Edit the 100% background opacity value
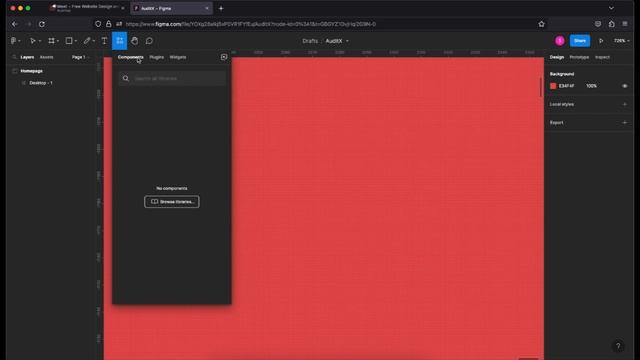This screenshot has height=360, width=640. click(591, 86)
